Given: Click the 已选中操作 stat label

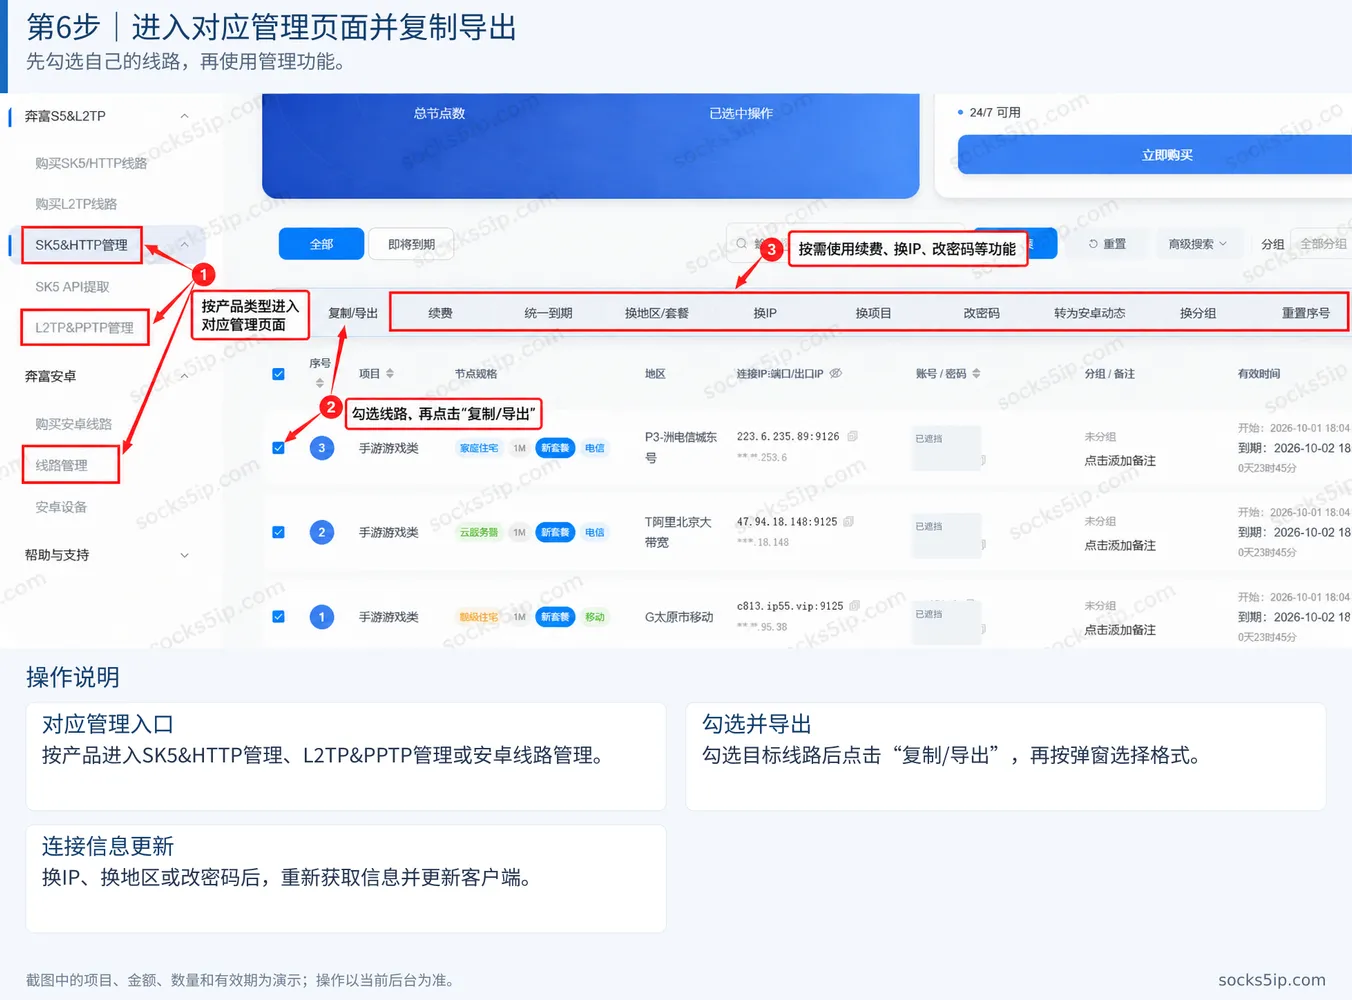Looking at the screenshot, I should (741, 114).
